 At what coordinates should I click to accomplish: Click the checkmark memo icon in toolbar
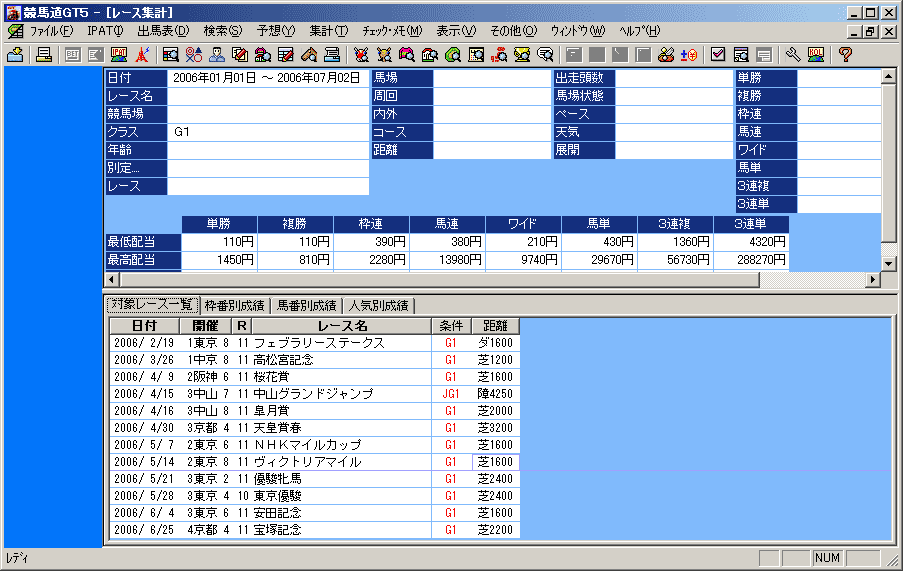[718, 54]
